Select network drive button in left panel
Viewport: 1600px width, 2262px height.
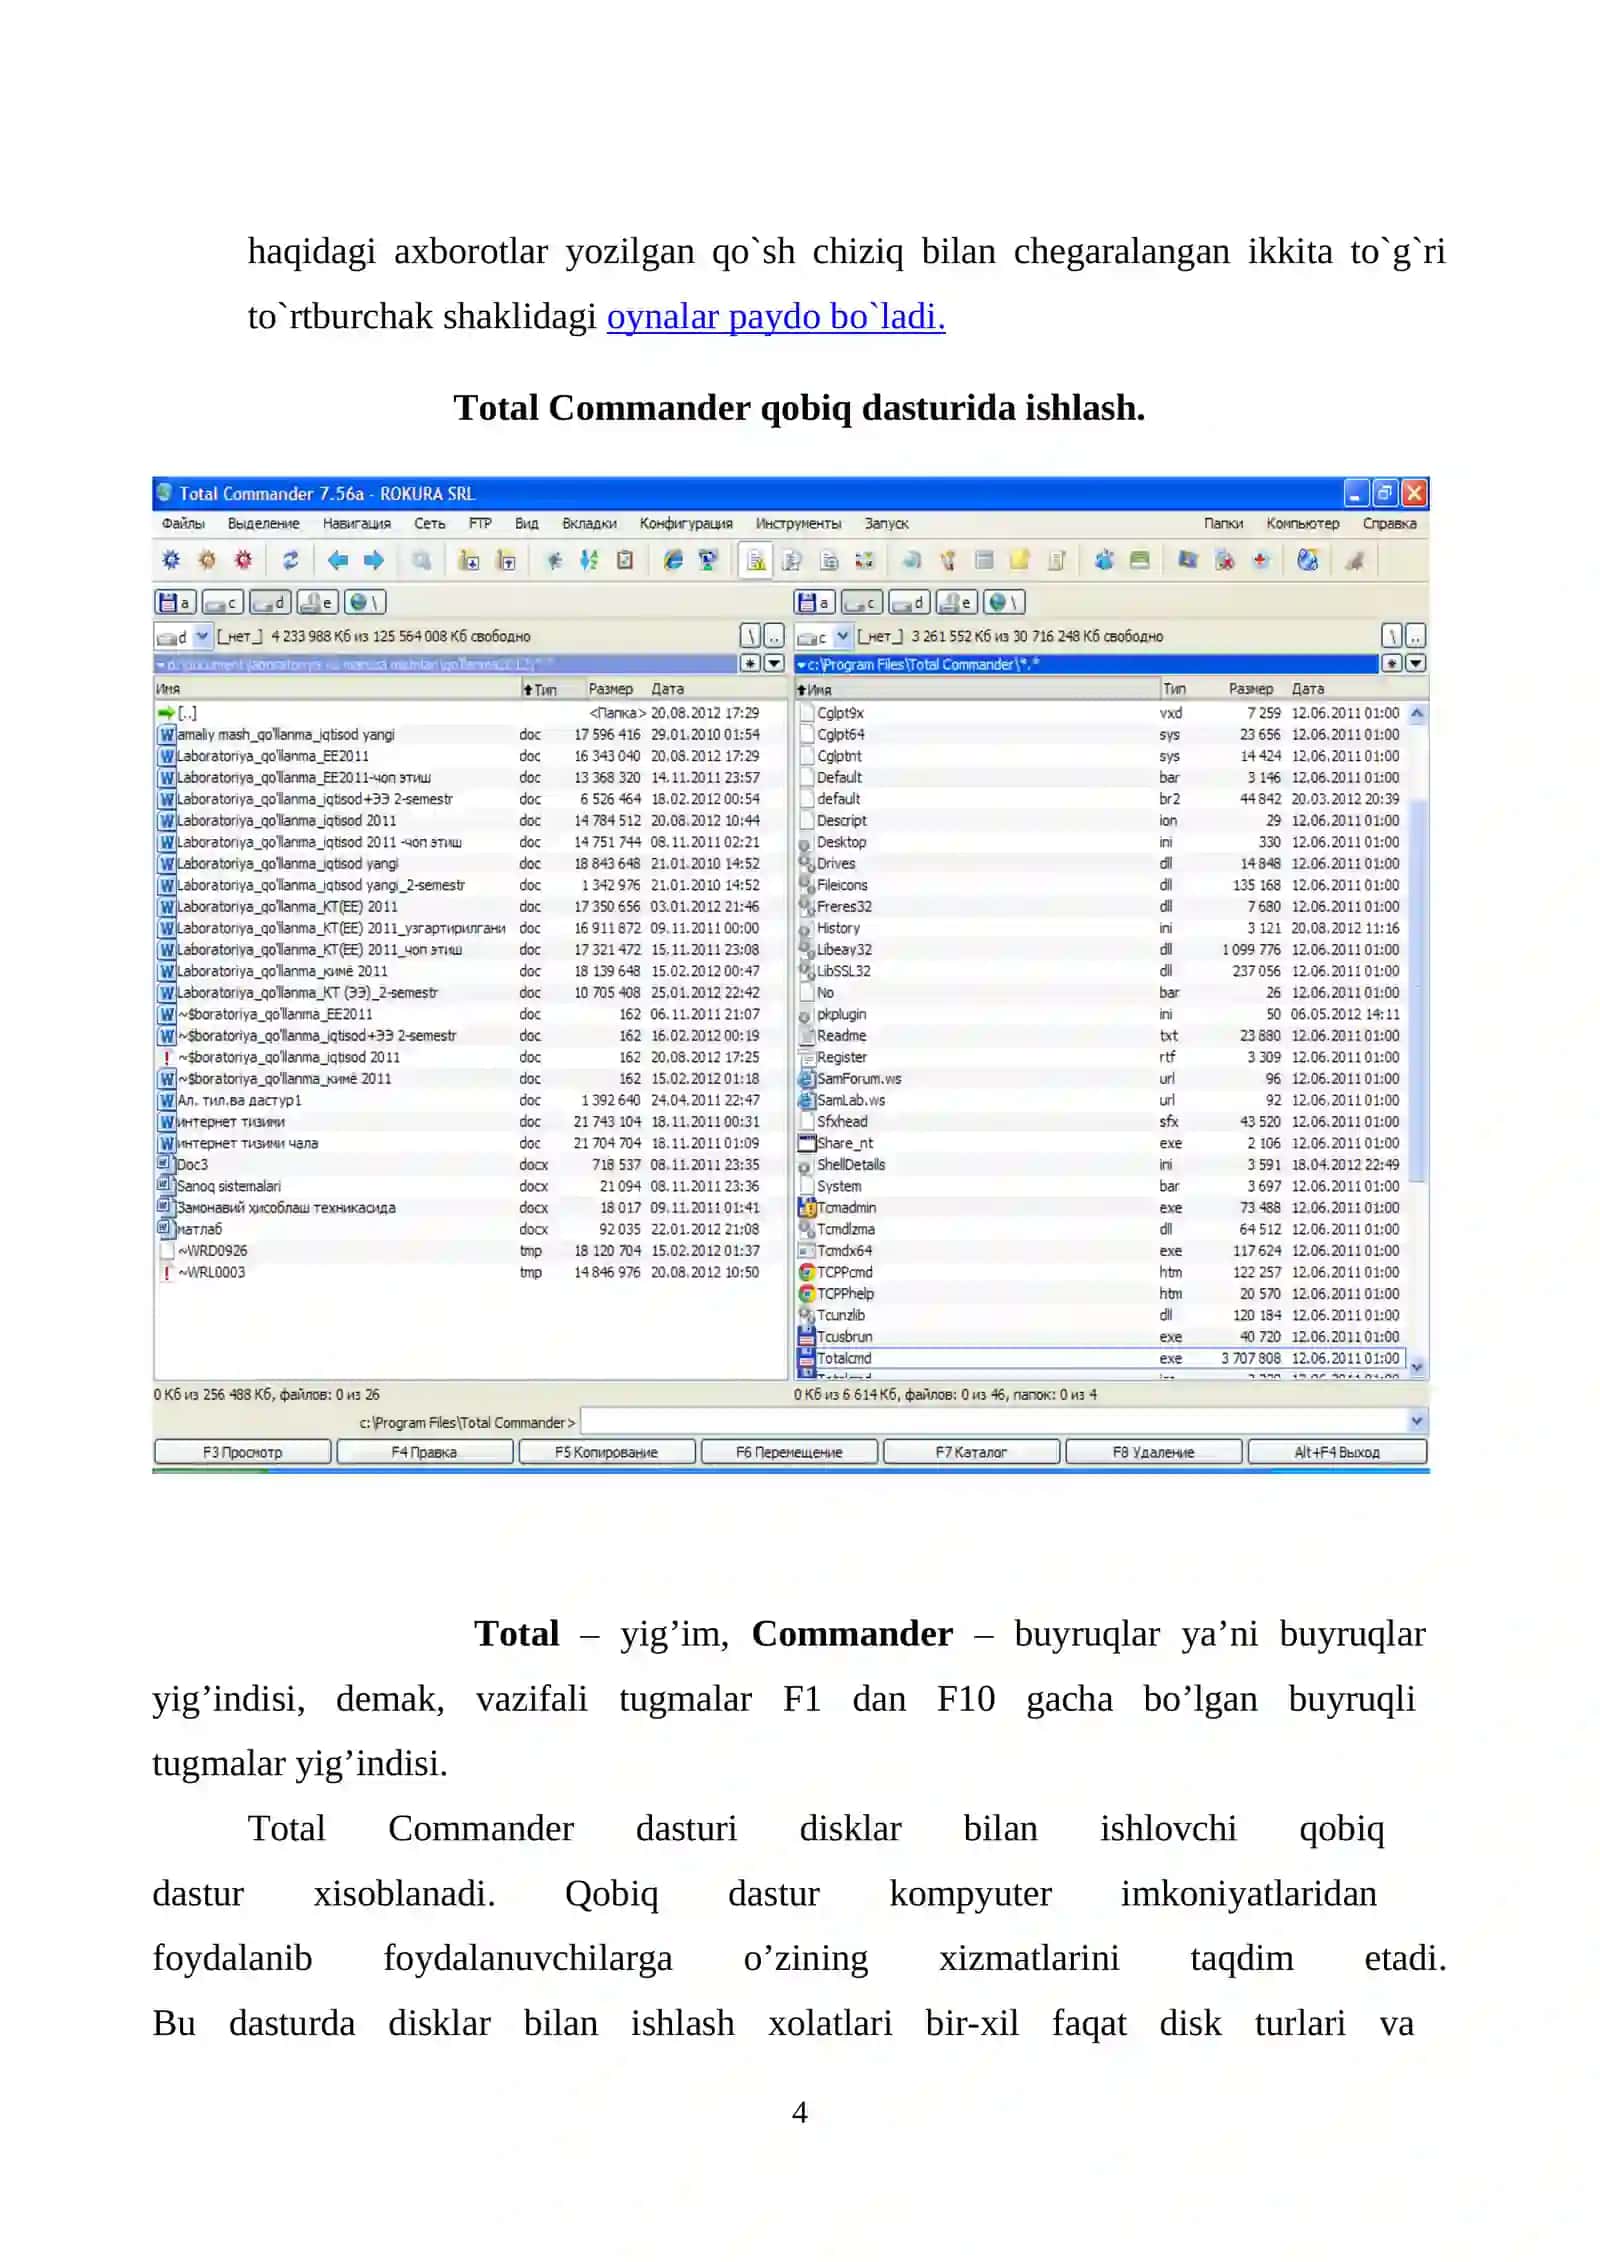(x=364, y=602)
